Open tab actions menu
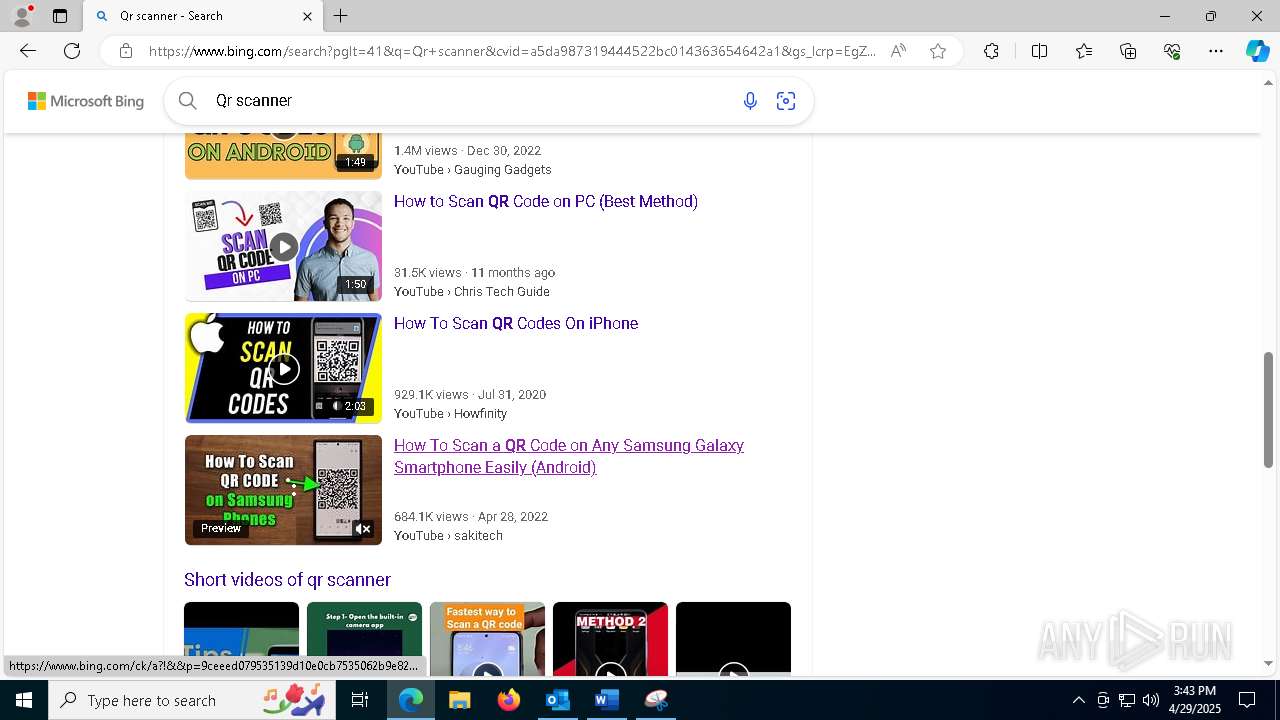Screen dimensions: 1280x720 [x=60, y=16]
